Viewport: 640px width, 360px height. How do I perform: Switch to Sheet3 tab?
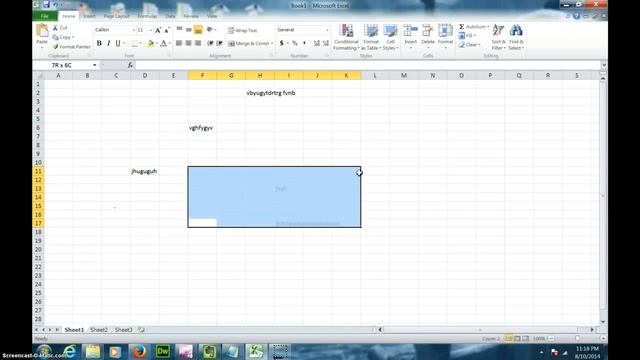tap(124, 330)
